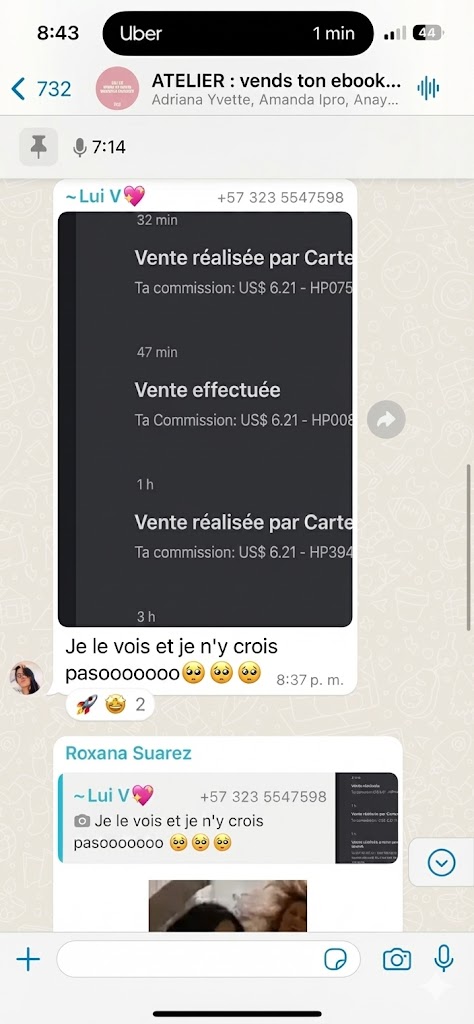The height and width of the screenshot is (1024, 474).
Task: Tap the microphone to record a voice message
Action: (444, 959)
